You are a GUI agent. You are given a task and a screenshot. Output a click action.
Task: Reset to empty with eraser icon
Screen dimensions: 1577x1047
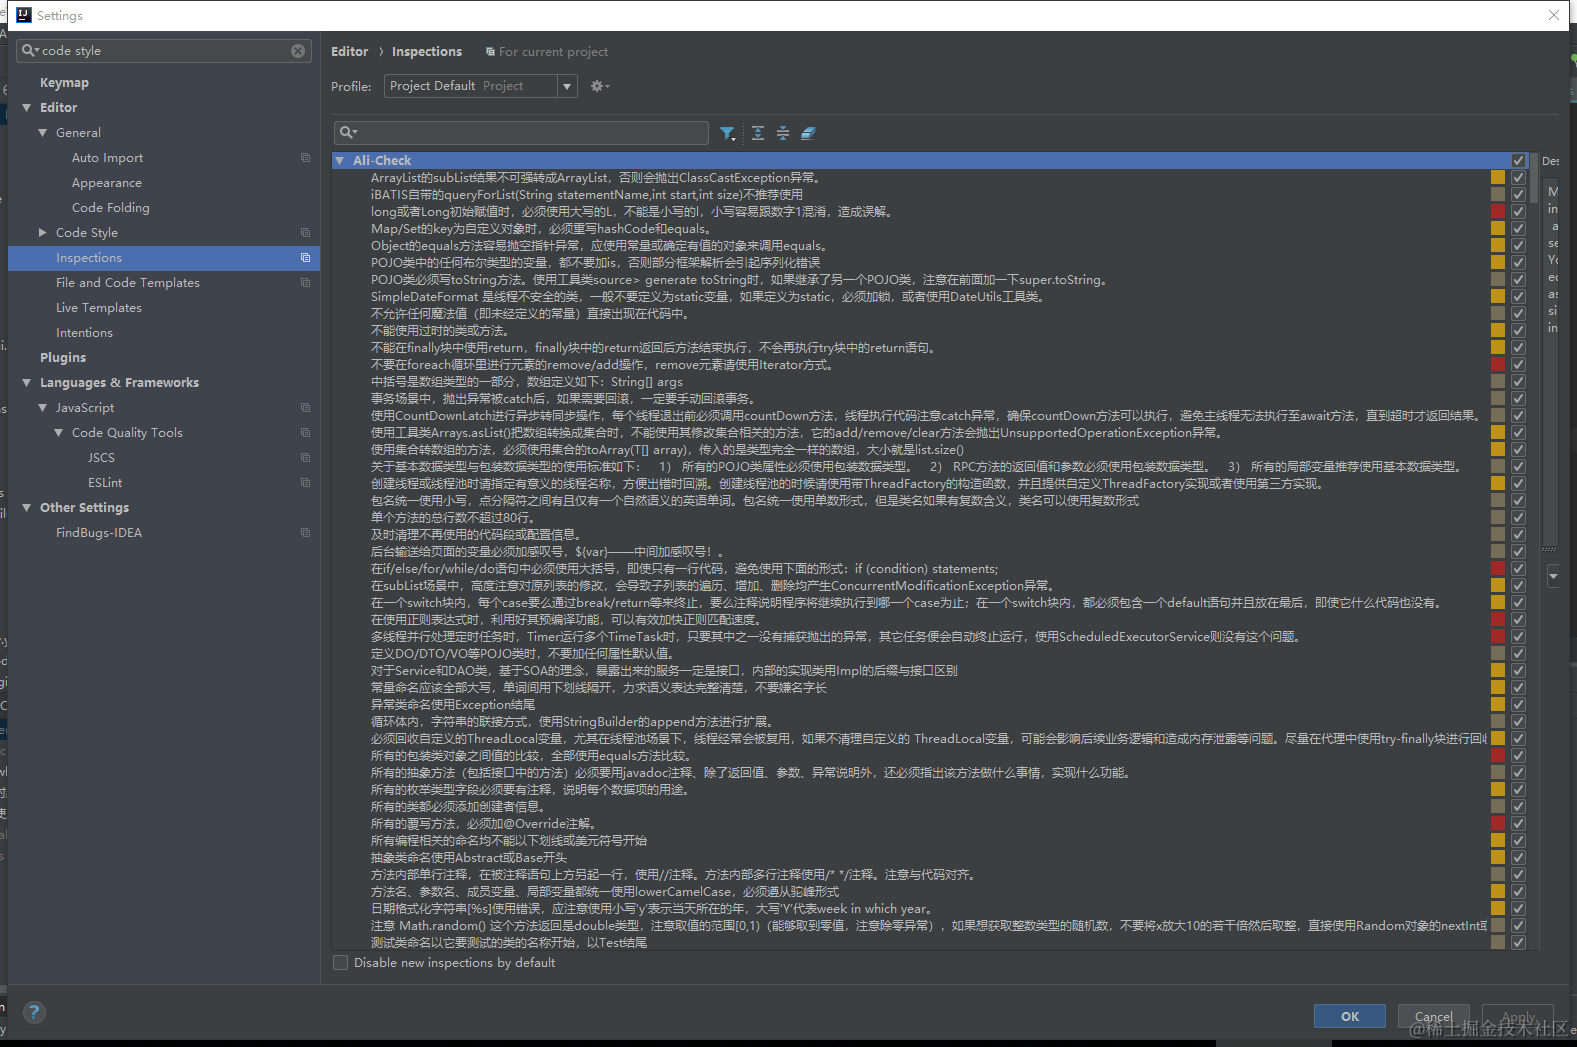tap(808, 133)
